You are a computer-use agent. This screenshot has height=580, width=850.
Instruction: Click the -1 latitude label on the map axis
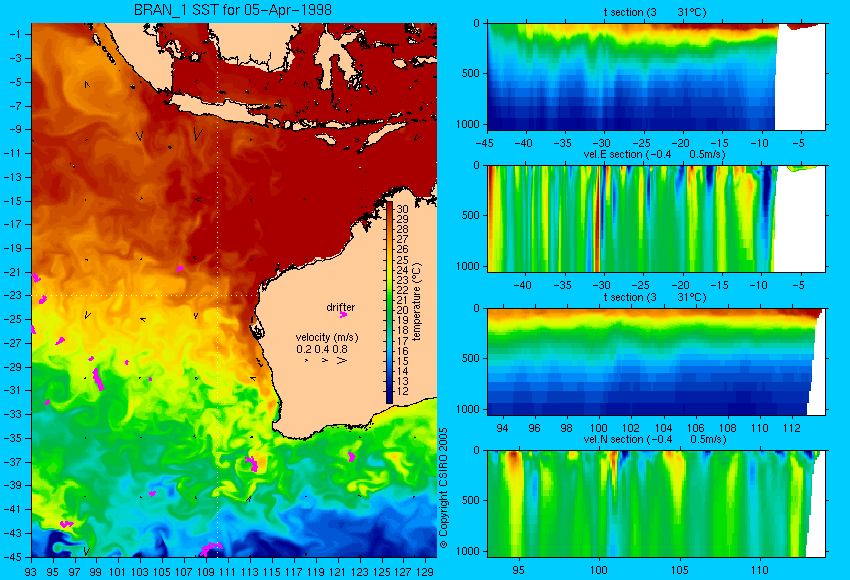(x=17, y=34)
